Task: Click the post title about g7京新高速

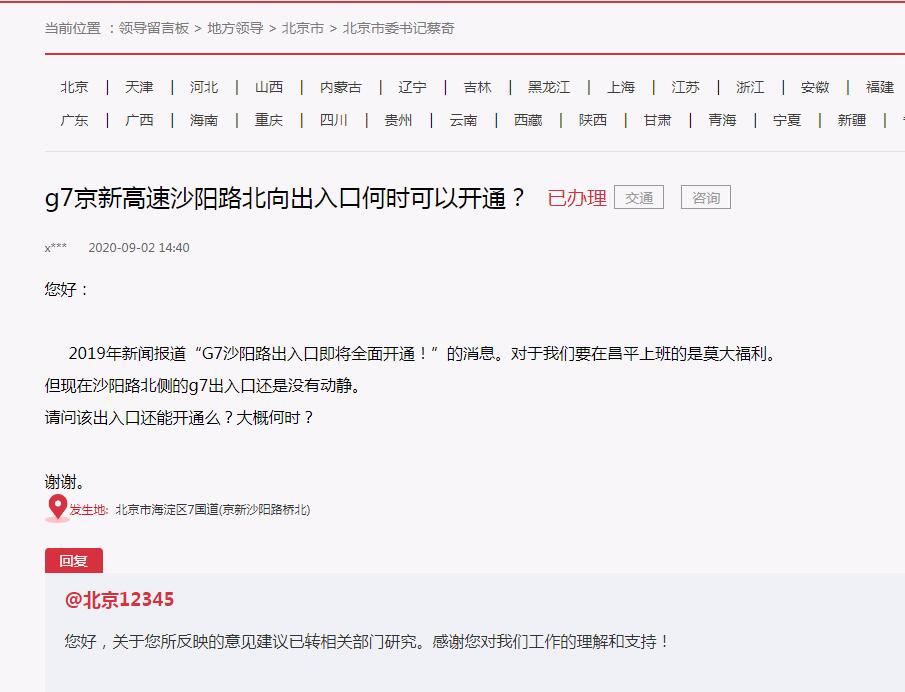Action: pyautogui.click(x=285, y=198)
